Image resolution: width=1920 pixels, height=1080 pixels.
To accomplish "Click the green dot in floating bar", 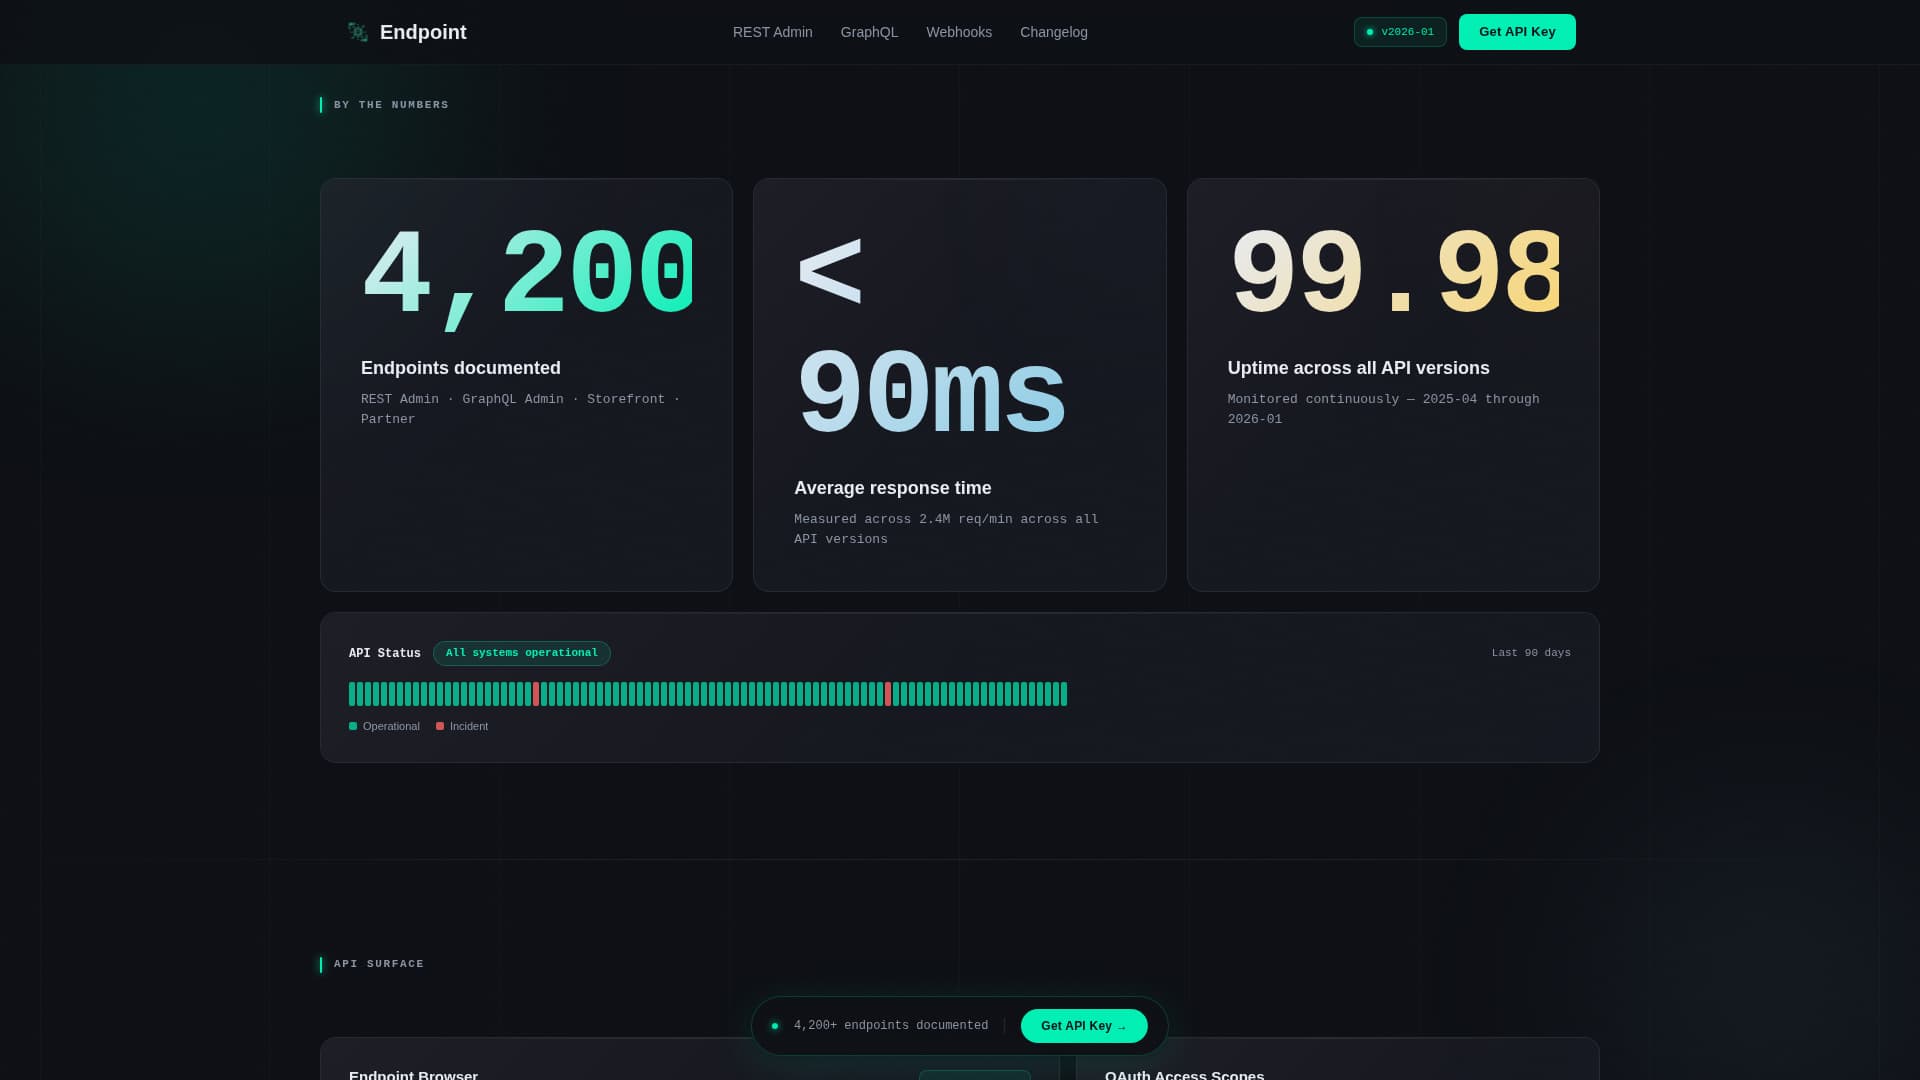I will click(775, 1026).
